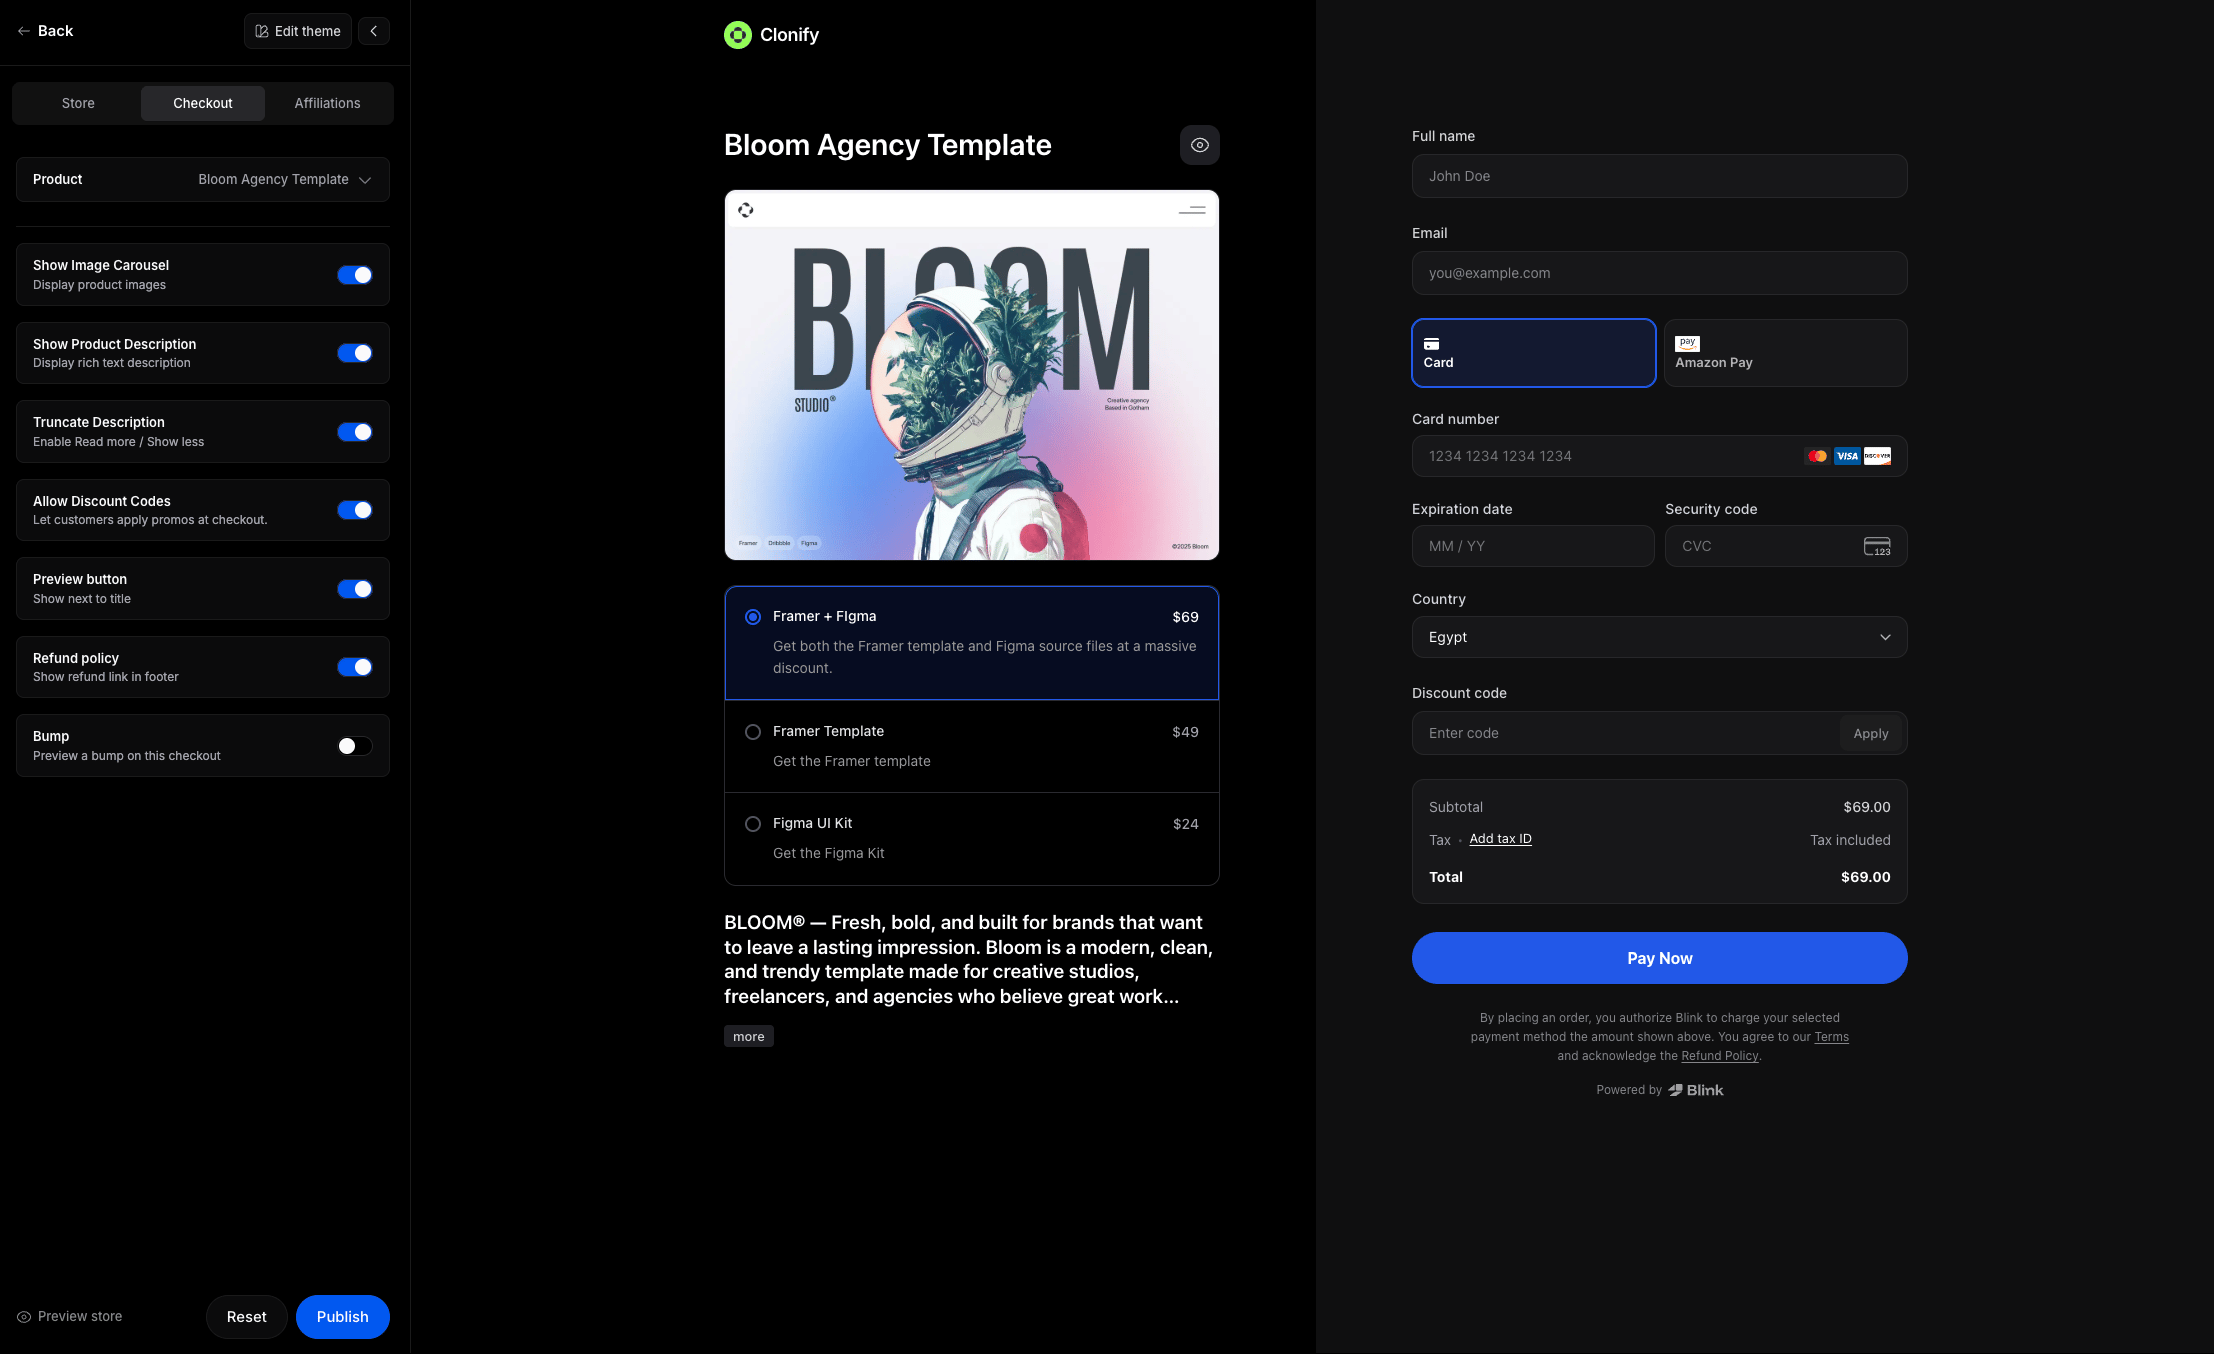Select the Framer + Figma radio option
This screenshot has height=1354, width=2214.
[753, 617]
